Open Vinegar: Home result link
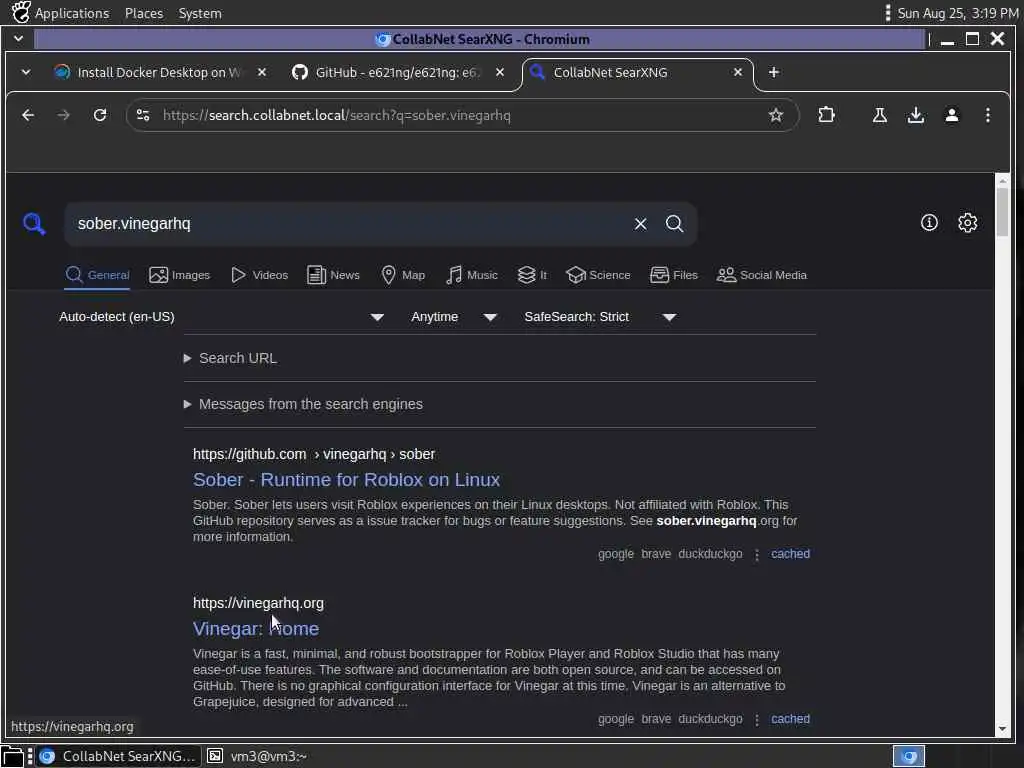Viewport: 1024px width, 768px height. tap(256, 629)
